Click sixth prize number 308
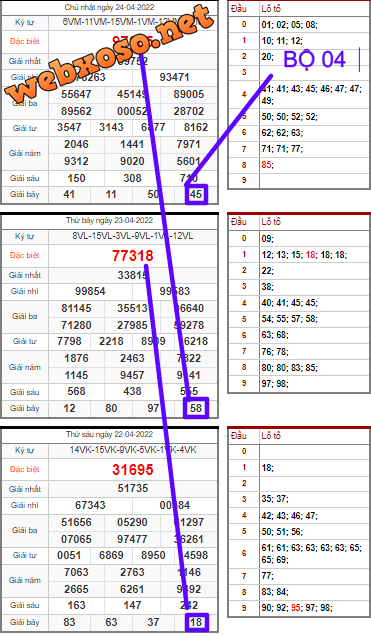Screen dimensions: 371x636 132,178
